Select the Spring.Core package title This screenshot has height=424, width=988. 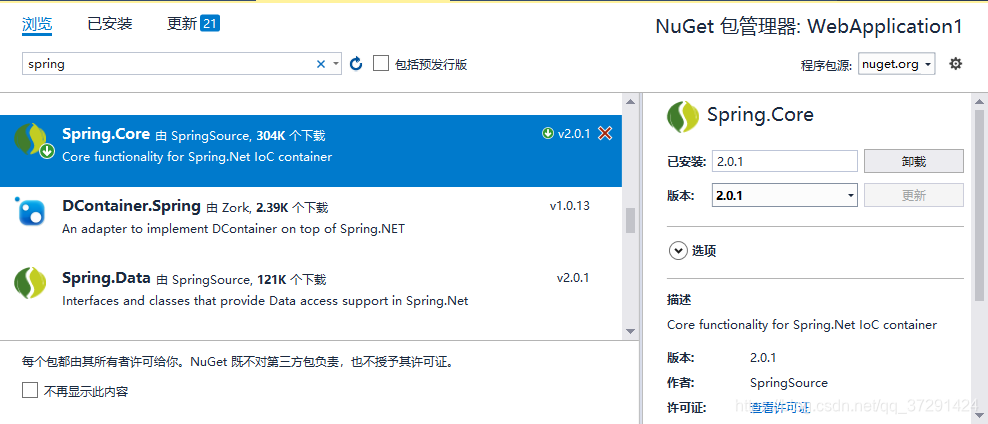[x=106, y=134]
